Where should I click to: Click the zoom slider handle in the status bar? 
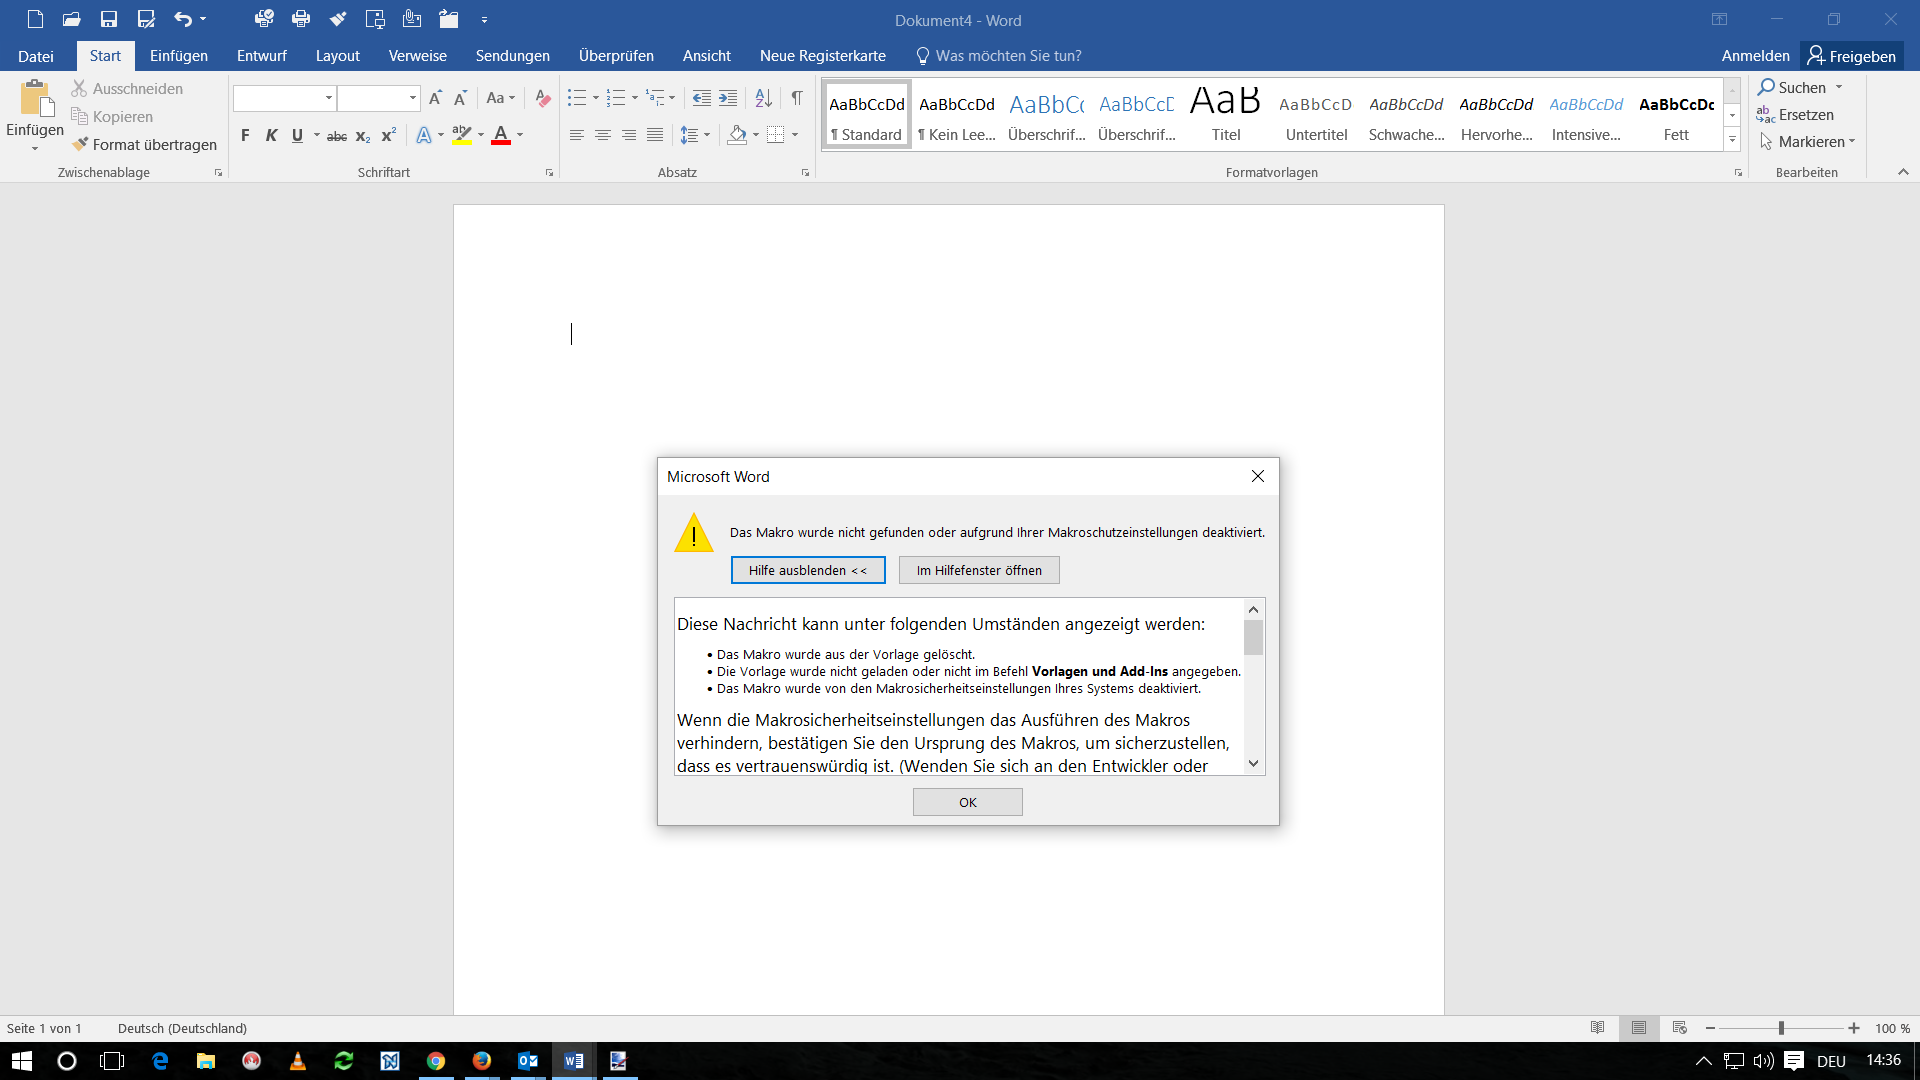coord(1781,1028)
